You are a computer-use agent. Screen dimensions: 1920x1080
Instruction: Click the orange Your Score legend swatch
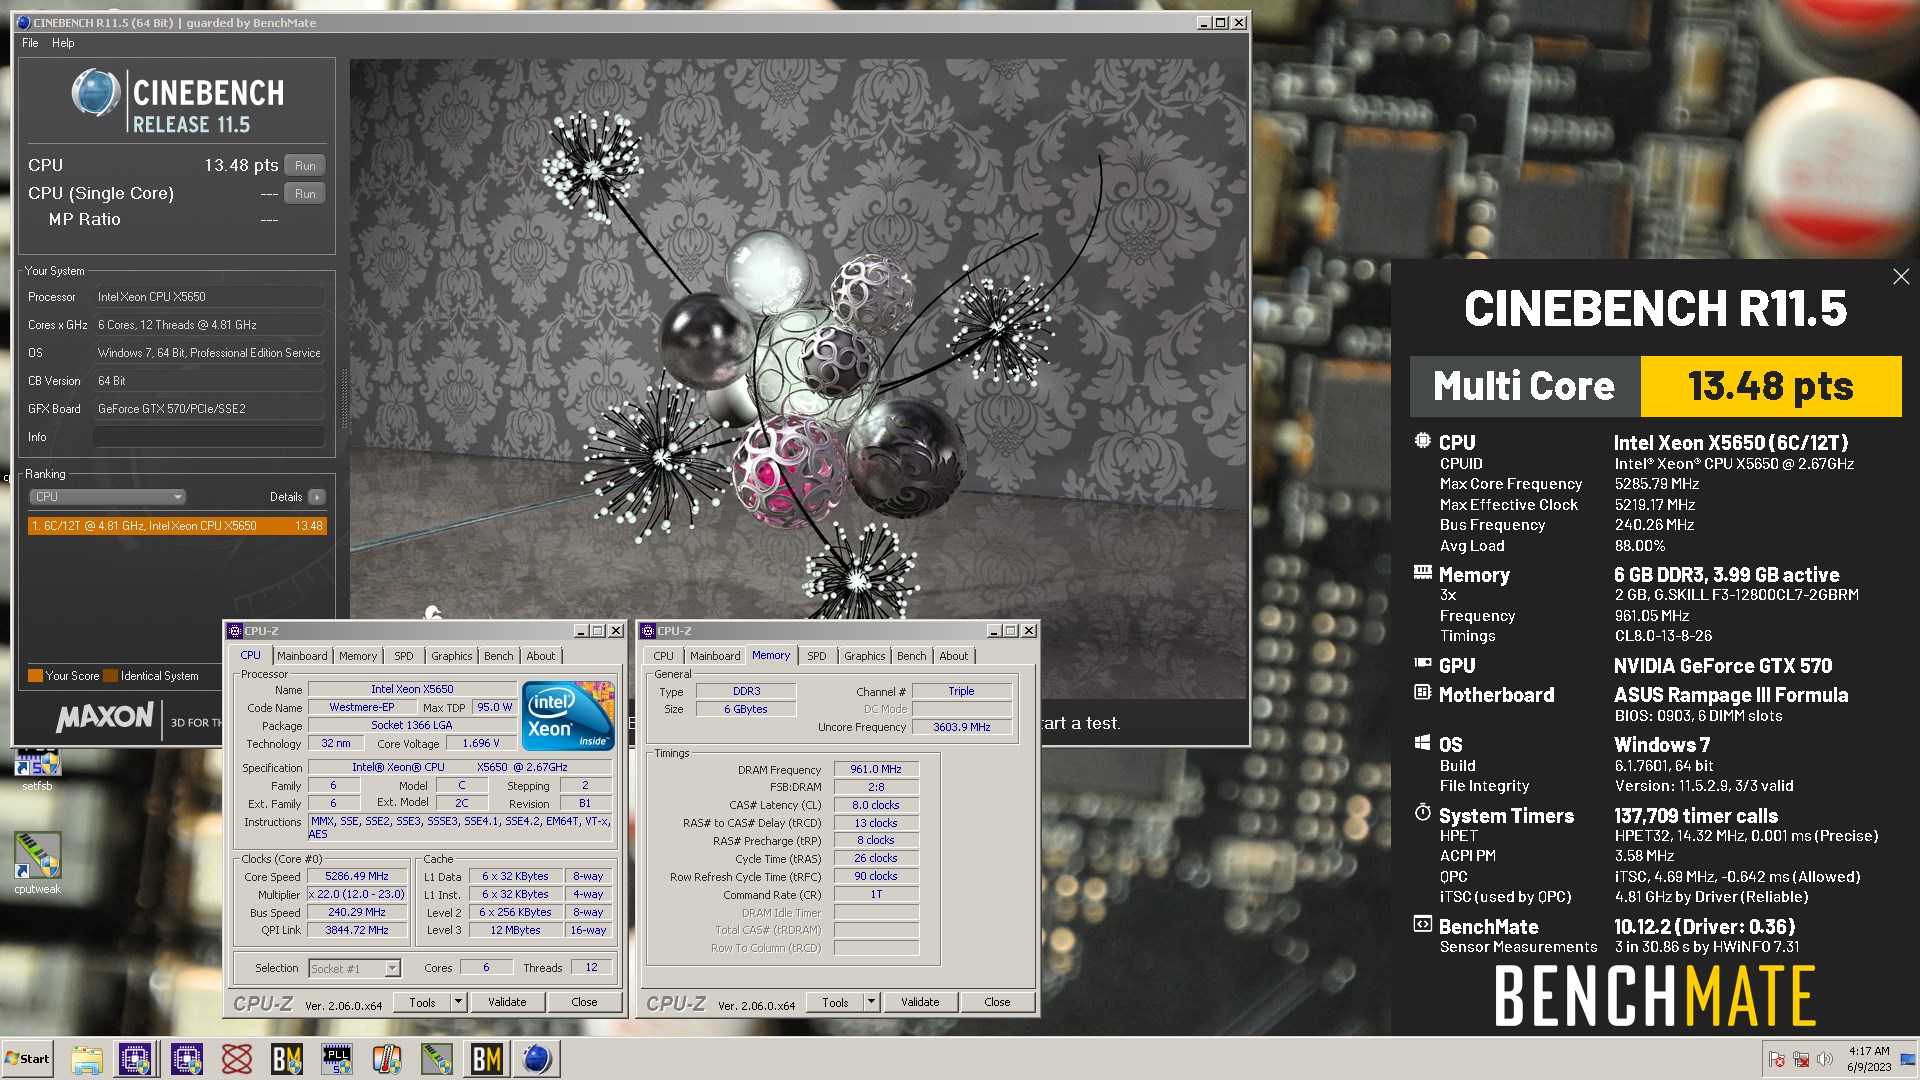pyautogui.click(x=35, y=676)
